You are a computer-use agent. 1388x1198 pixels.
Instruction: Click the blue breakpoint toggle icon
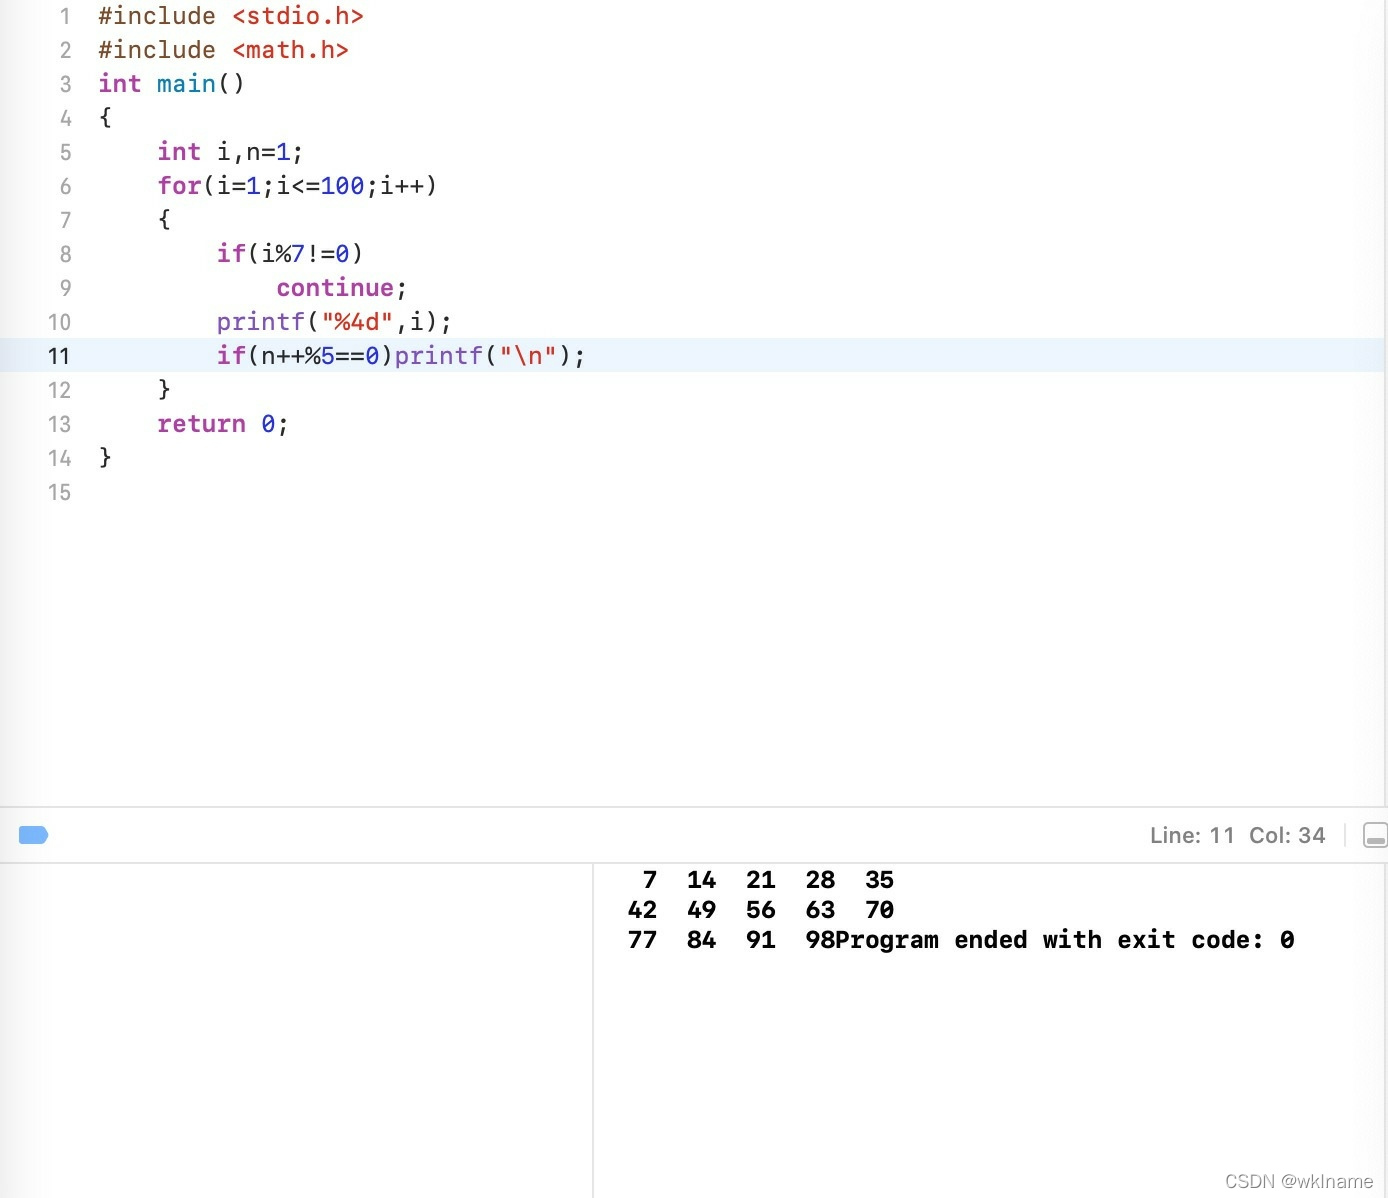pyautogui.click(x=33, y=835)
